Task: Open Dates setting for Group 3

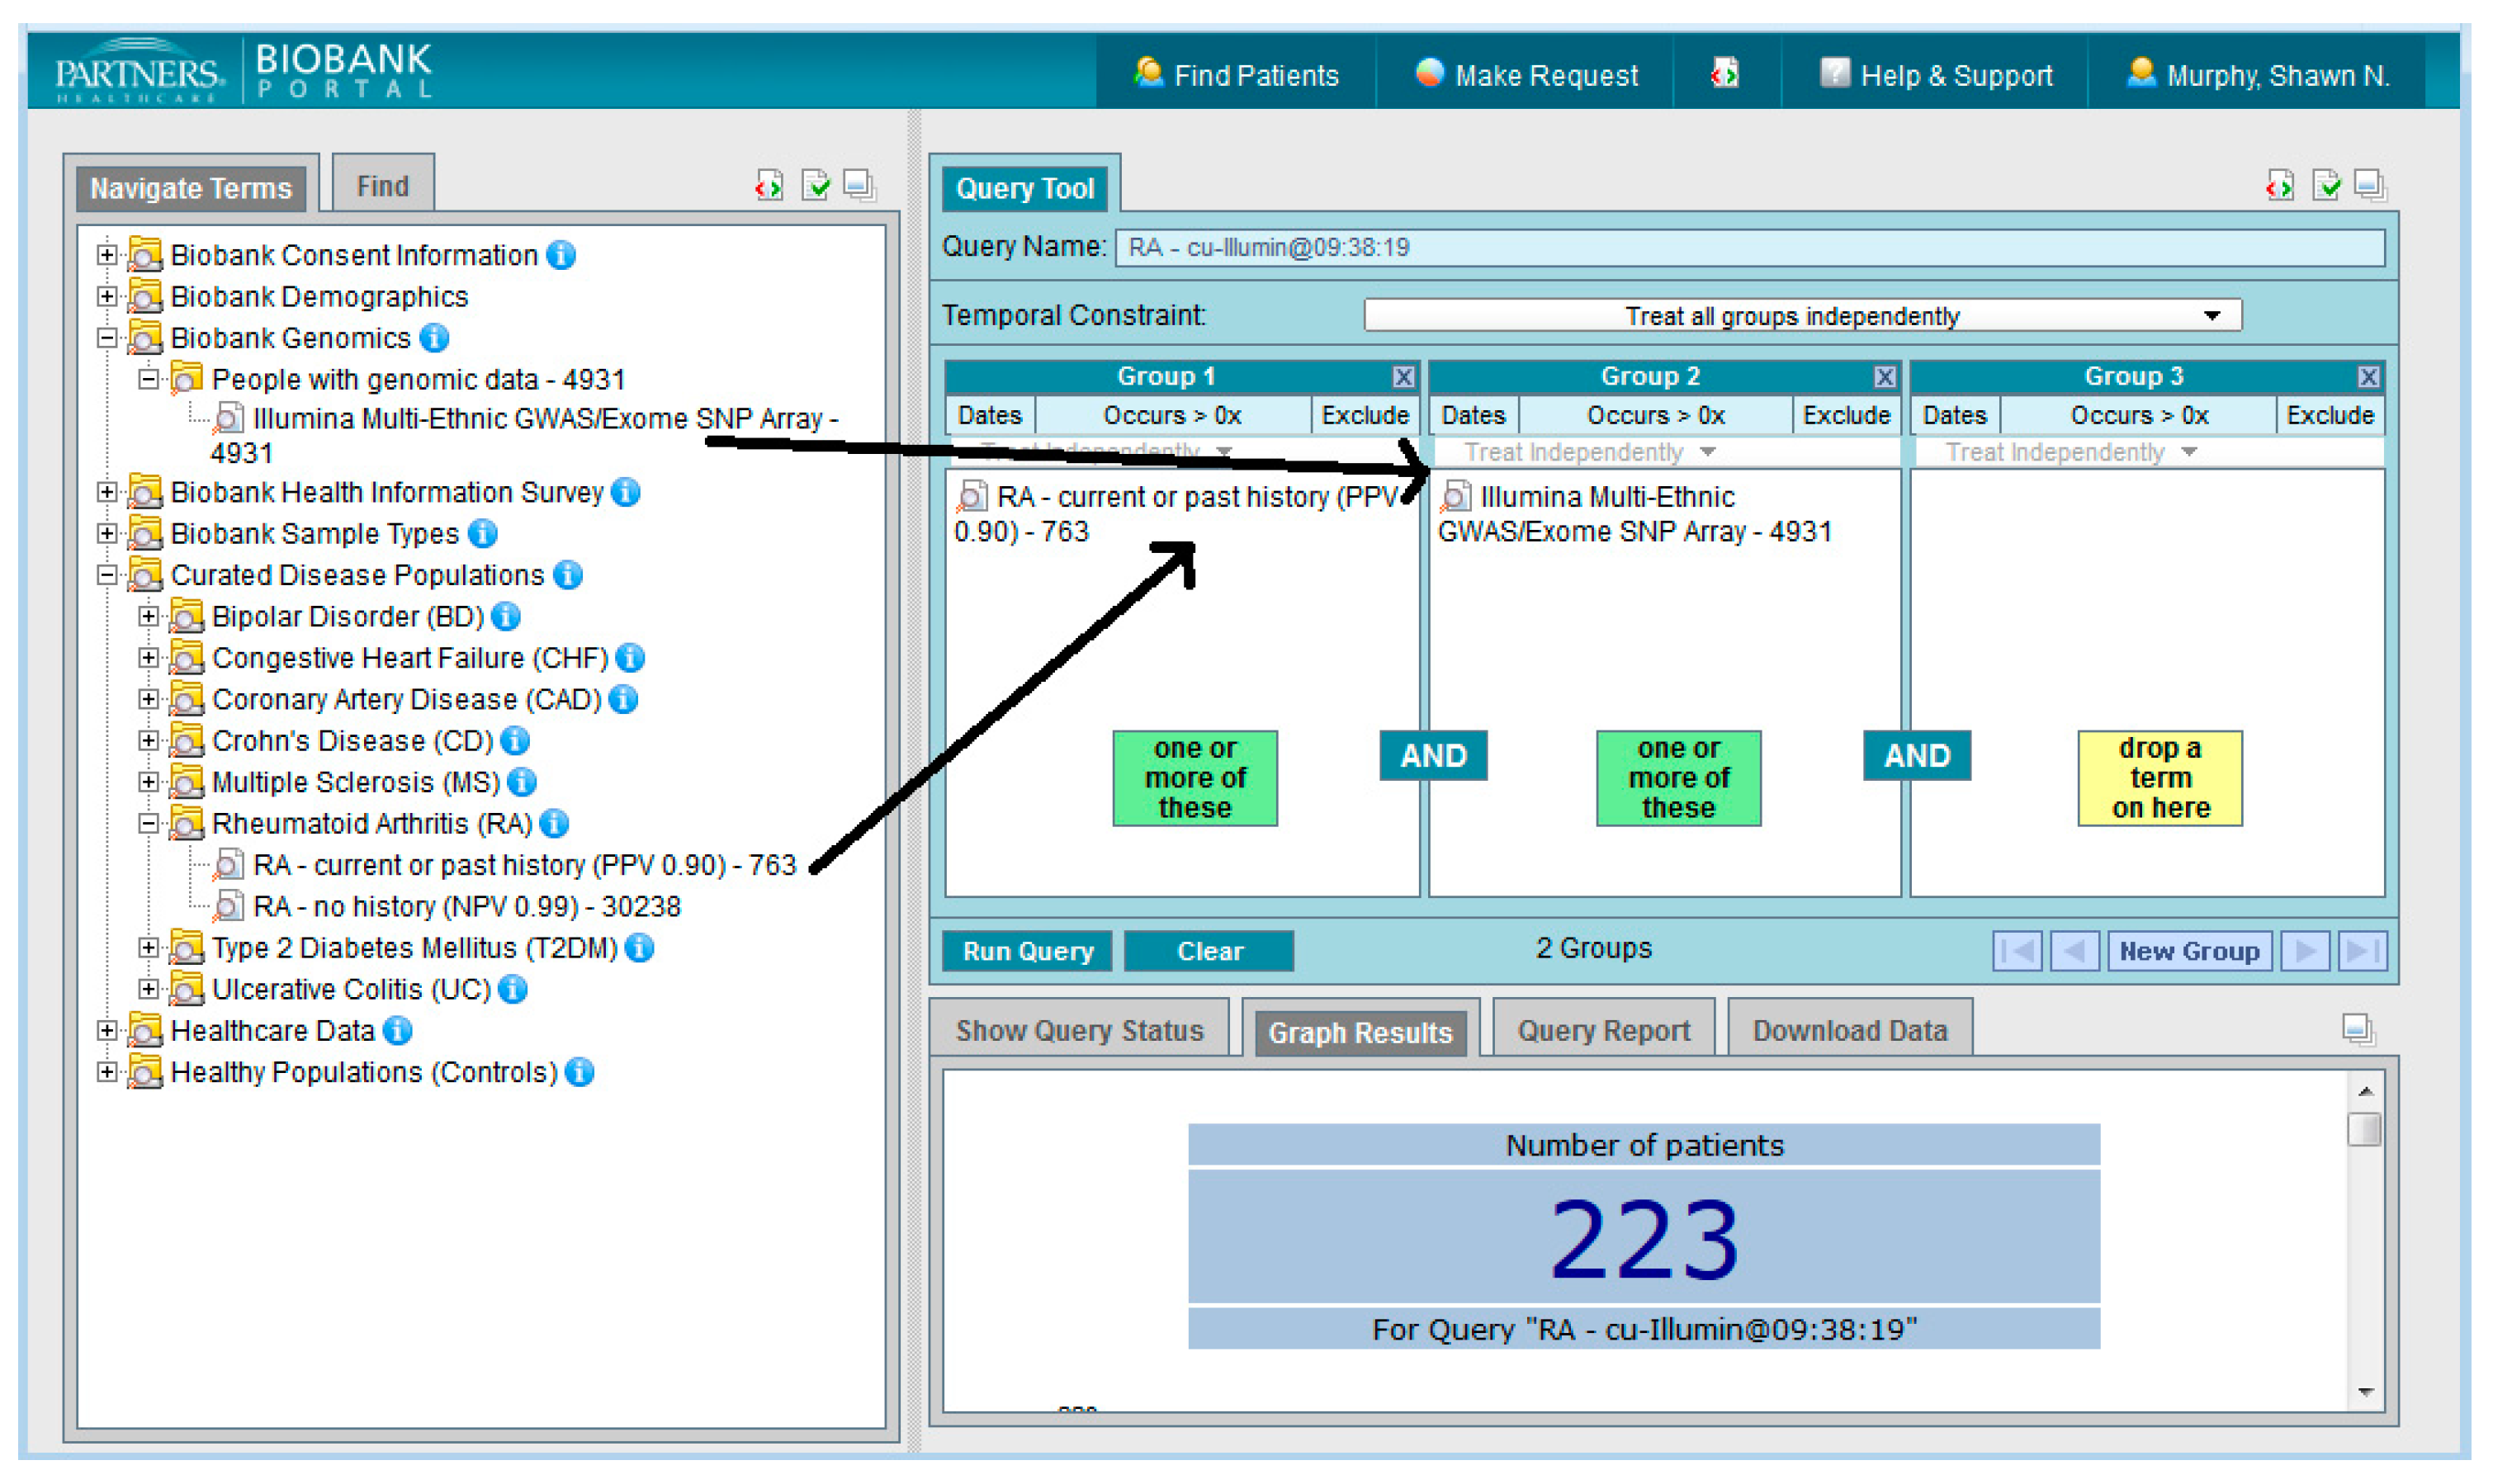Action: pyautogui.click(x=1955, y=415)
